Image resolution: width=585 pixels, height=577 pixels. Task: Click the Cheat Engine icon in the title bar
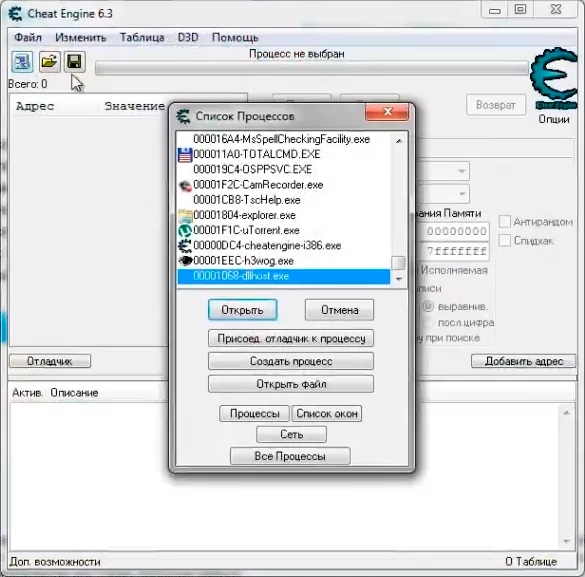pyautogui.click(x=16, y=14)
